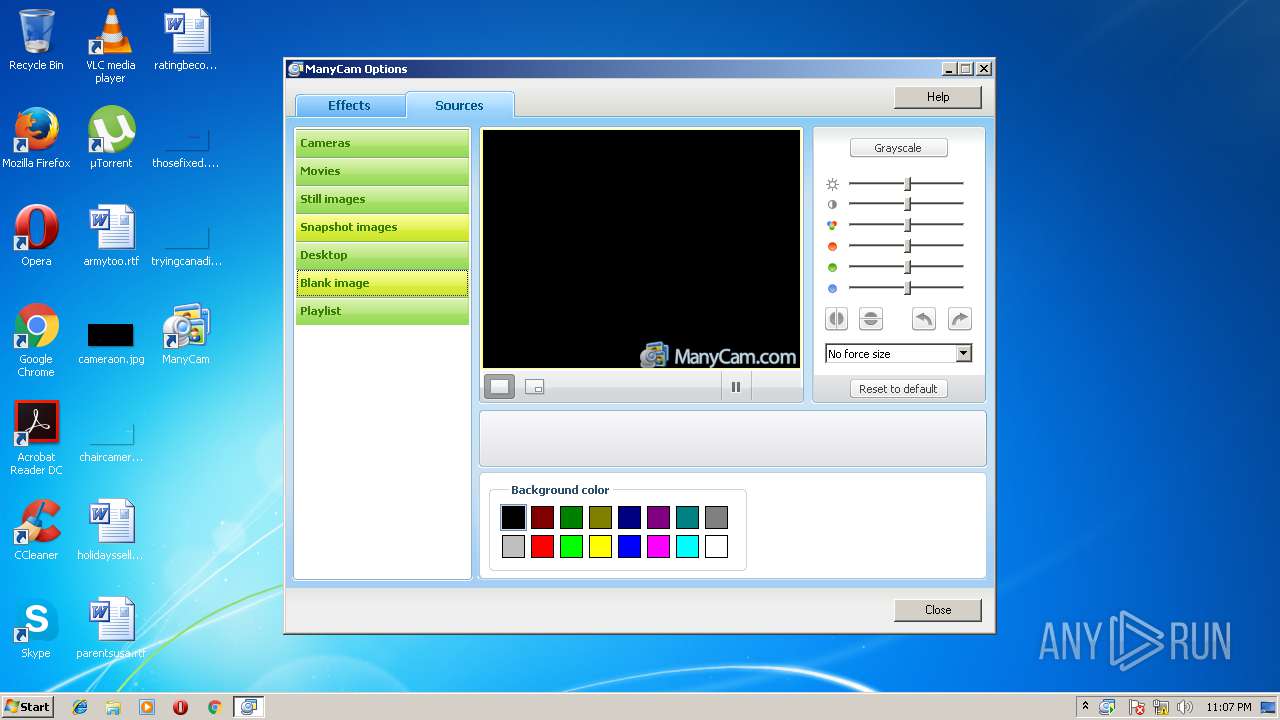Show hidden system tray icons
This screenshot has height=720, width=1280.
1085,707
